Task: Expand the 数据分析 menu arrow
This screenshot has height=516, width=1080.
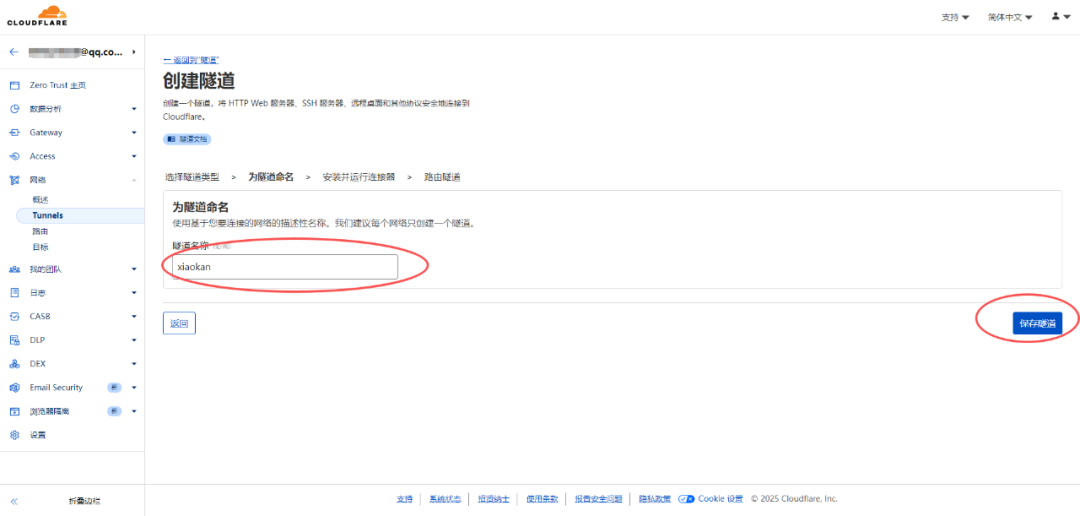Action: tap(134, 109)
